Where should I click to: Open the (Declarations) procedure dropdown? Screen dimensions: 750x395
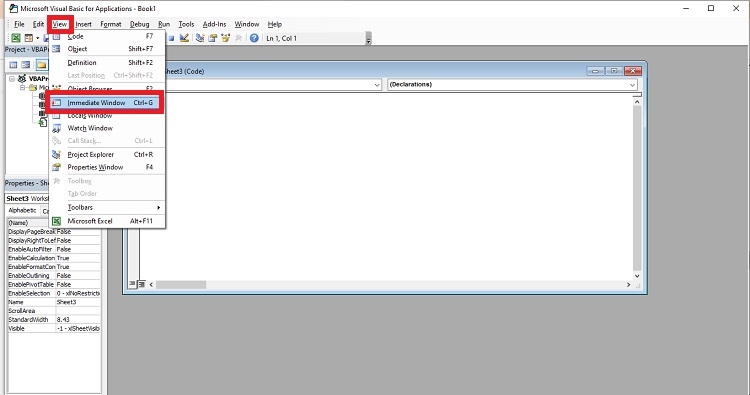[x=632, y=85]
